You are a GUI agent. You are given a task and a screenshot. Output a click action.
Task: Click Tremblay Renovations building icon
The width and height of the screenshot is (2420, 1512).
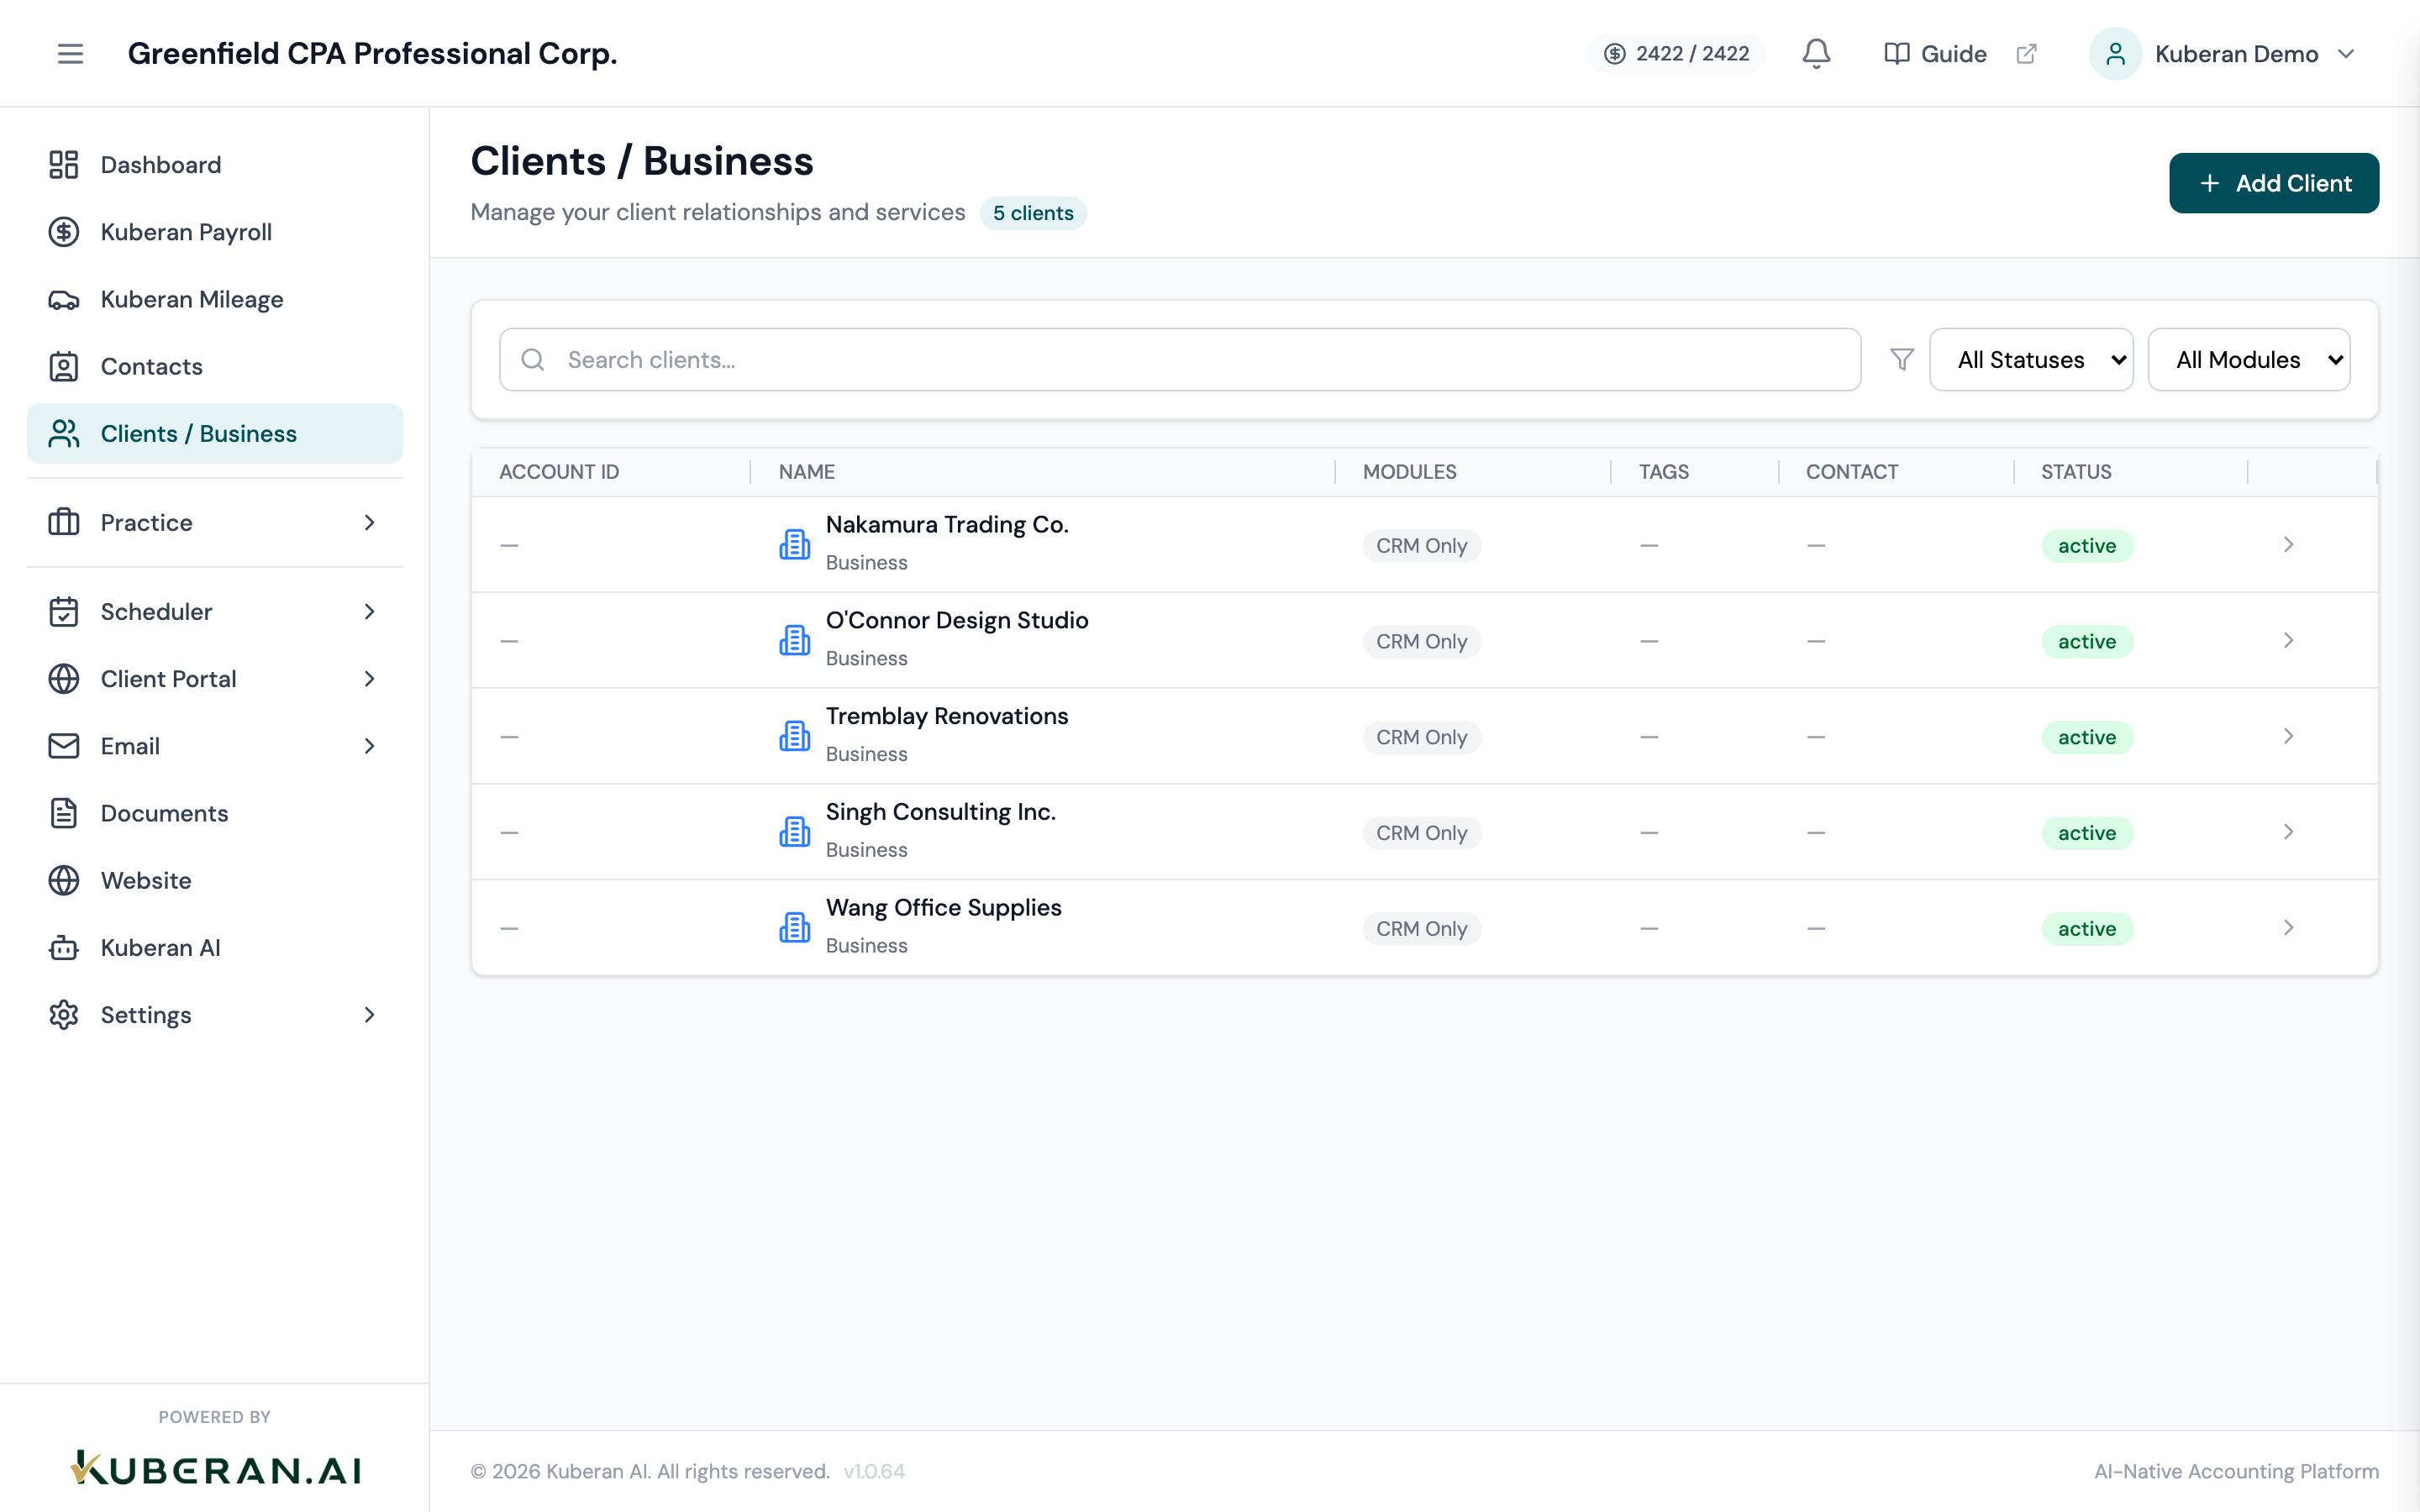795,737
